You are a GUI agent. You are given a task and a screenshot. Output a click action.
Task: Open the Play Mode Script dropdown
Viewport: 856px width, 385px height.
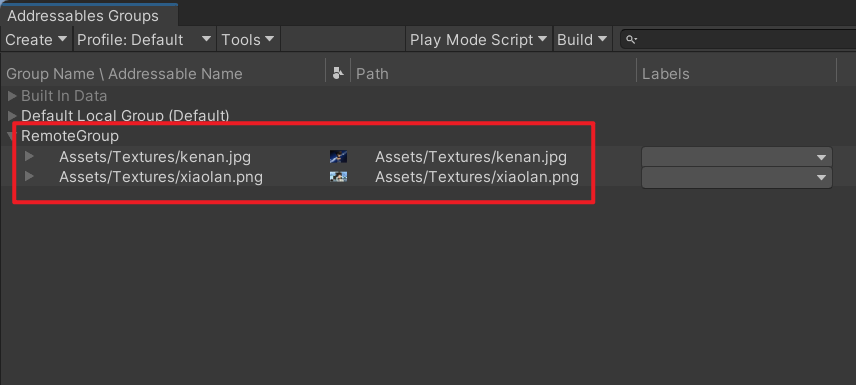pyautogui.click(x=479, y=39)
